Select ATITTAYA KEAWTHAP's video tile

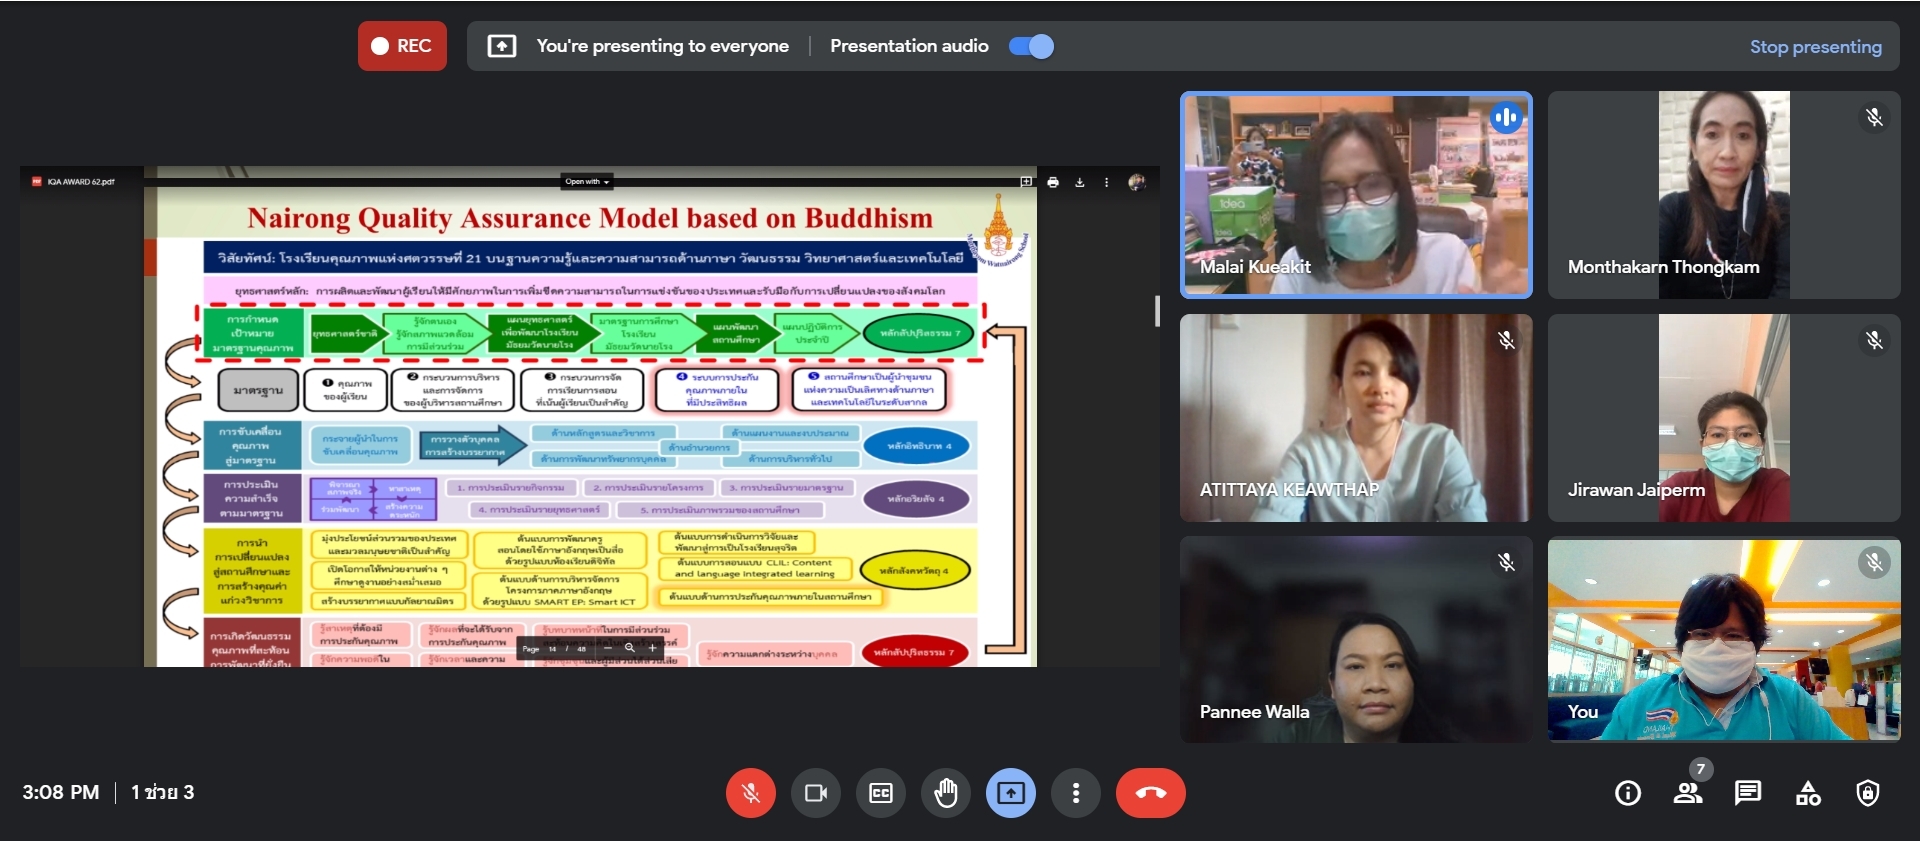point(1356,418)
